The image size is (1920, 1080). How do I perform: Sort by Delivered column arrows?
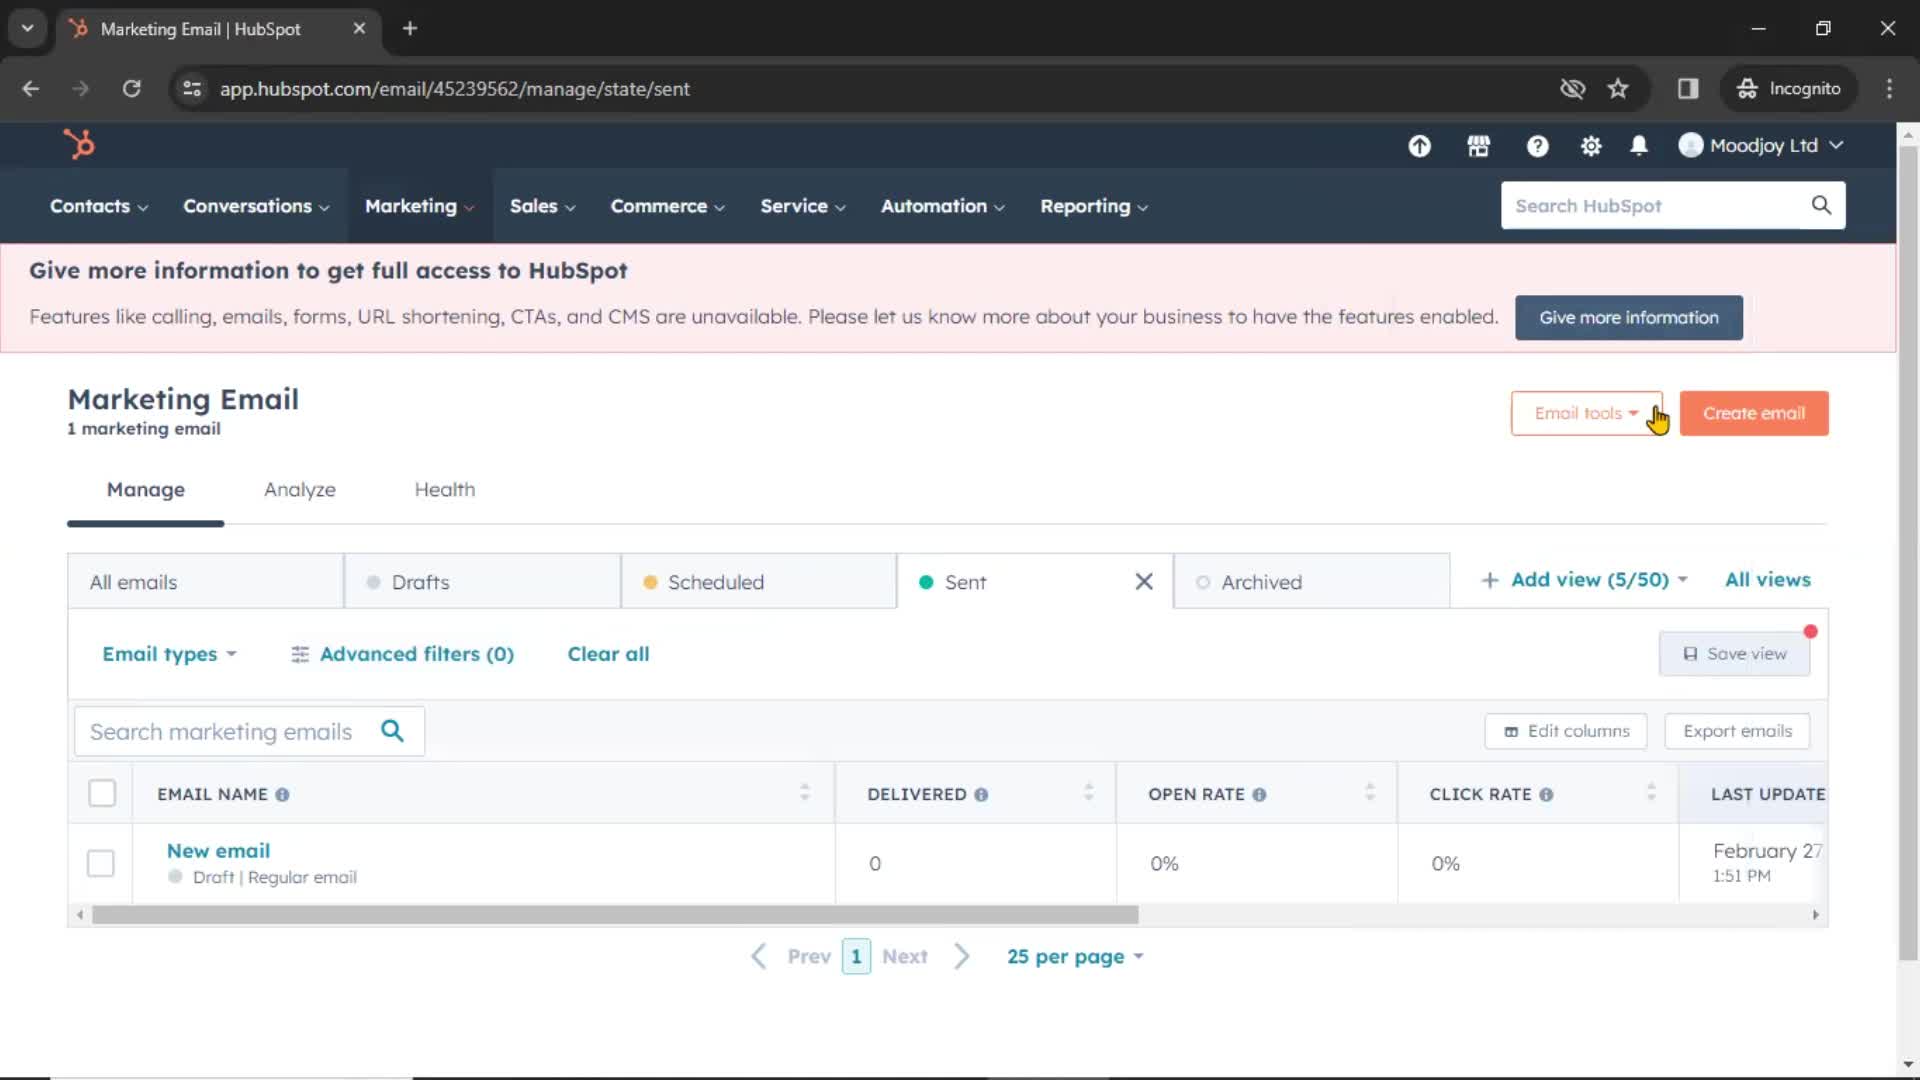1088,793
